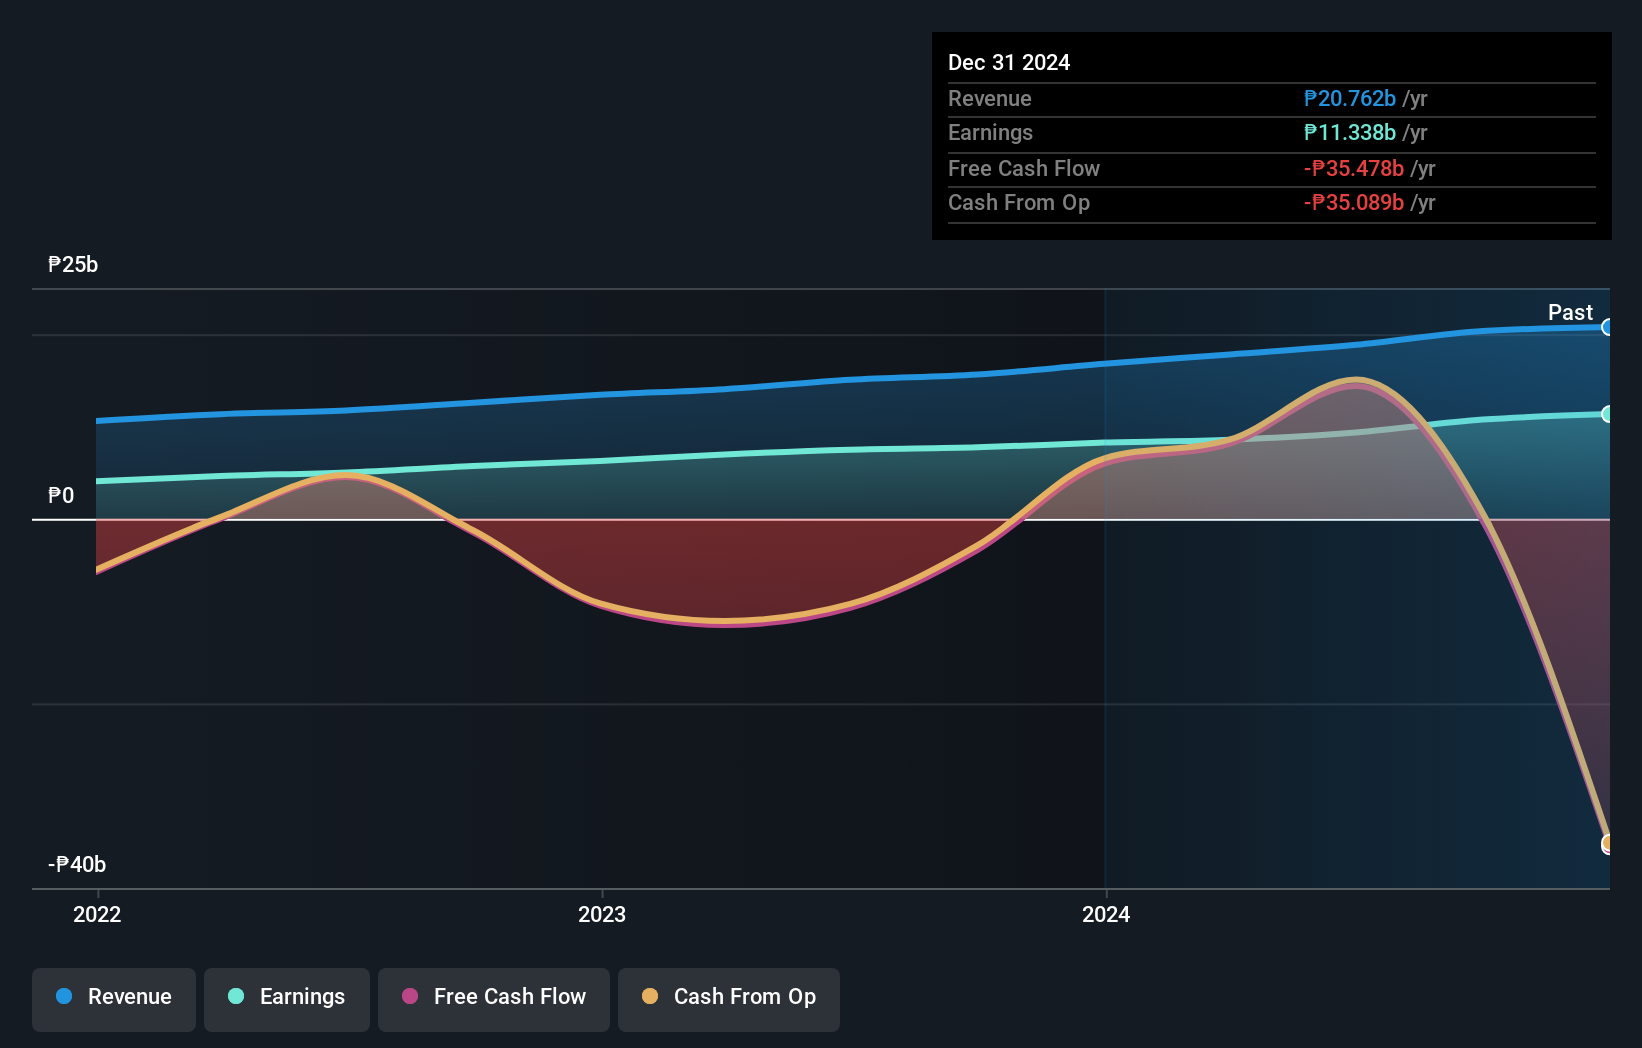Viewport: 1642px width, 1048px height.
Task: Click the ₱25b y-axis label
Action: point(73,264)
